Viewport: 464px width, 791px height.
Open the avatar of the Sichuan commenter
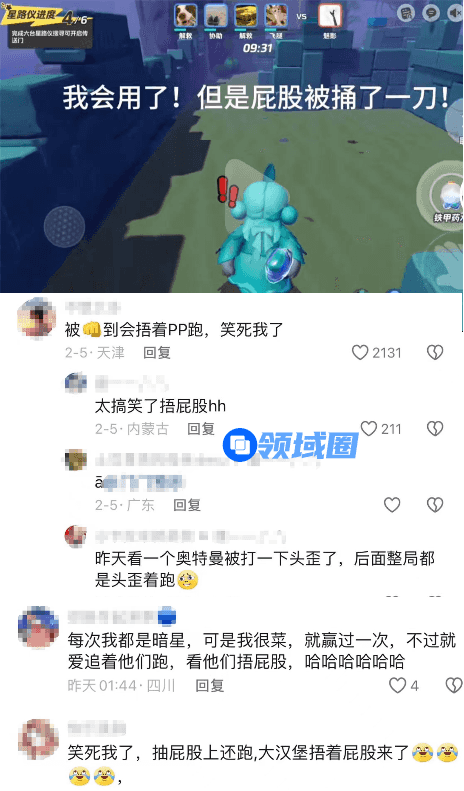tap(38, 627)
